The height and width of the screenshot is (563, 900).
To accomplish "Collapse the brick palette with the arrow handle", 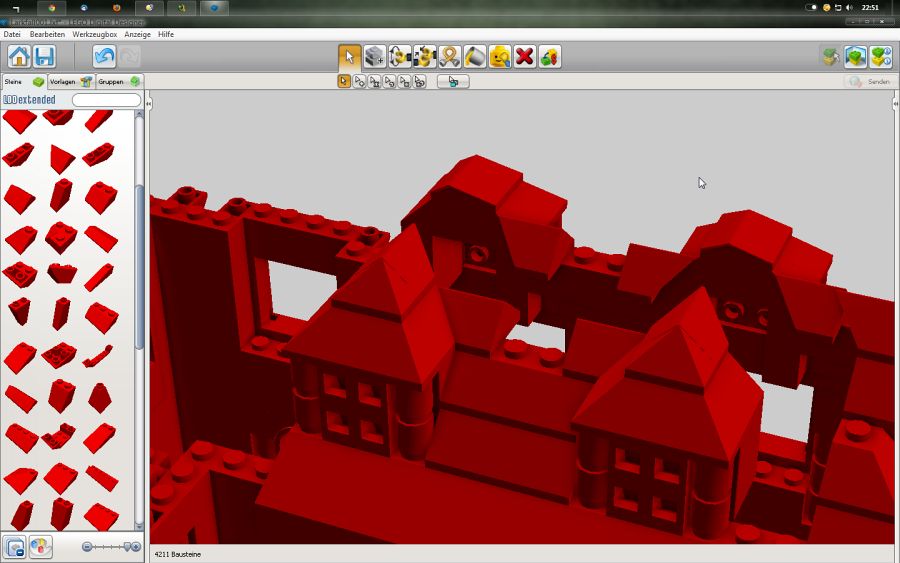I will [149, 103].
